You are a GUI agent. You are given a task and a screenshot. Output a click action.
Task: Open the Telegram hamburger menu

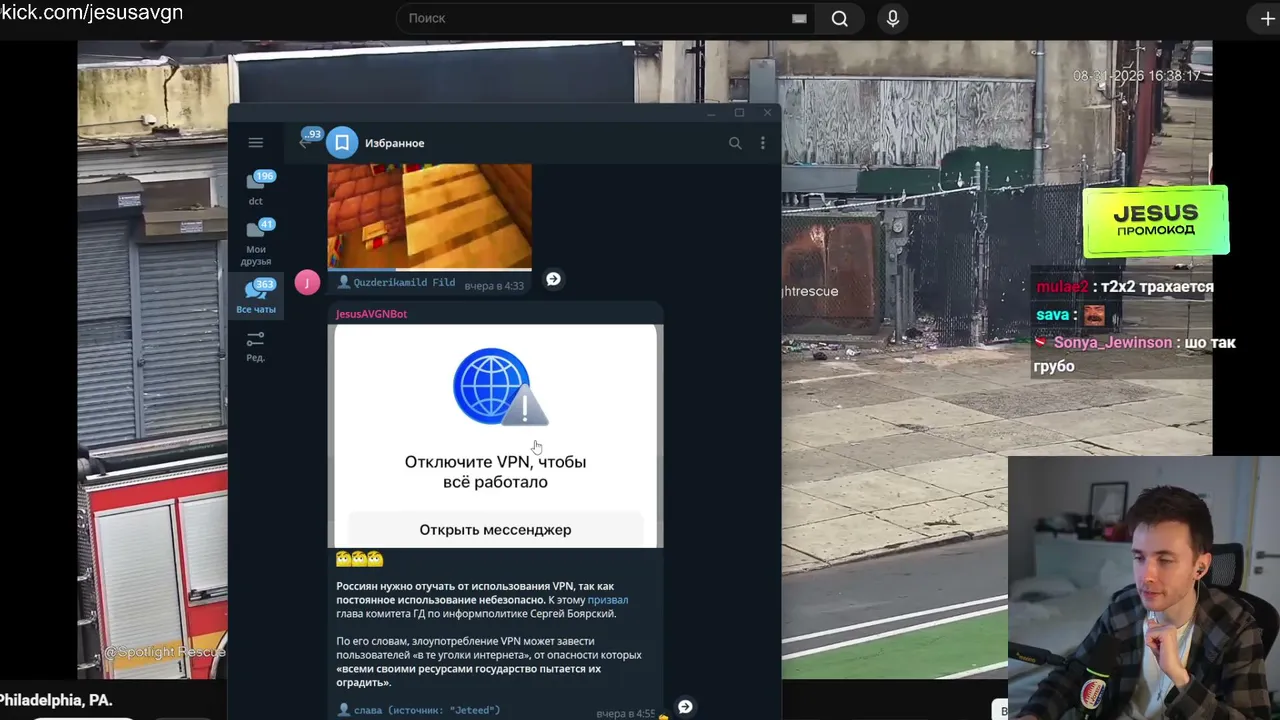tap(255, 143)
